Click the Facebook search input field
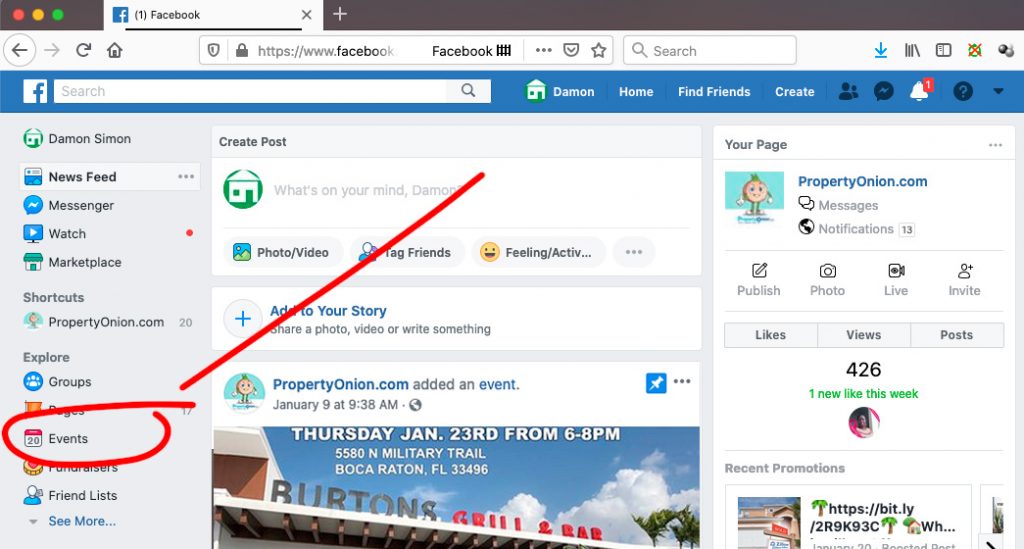This screenshot has width=1024, height=549. 251,91
